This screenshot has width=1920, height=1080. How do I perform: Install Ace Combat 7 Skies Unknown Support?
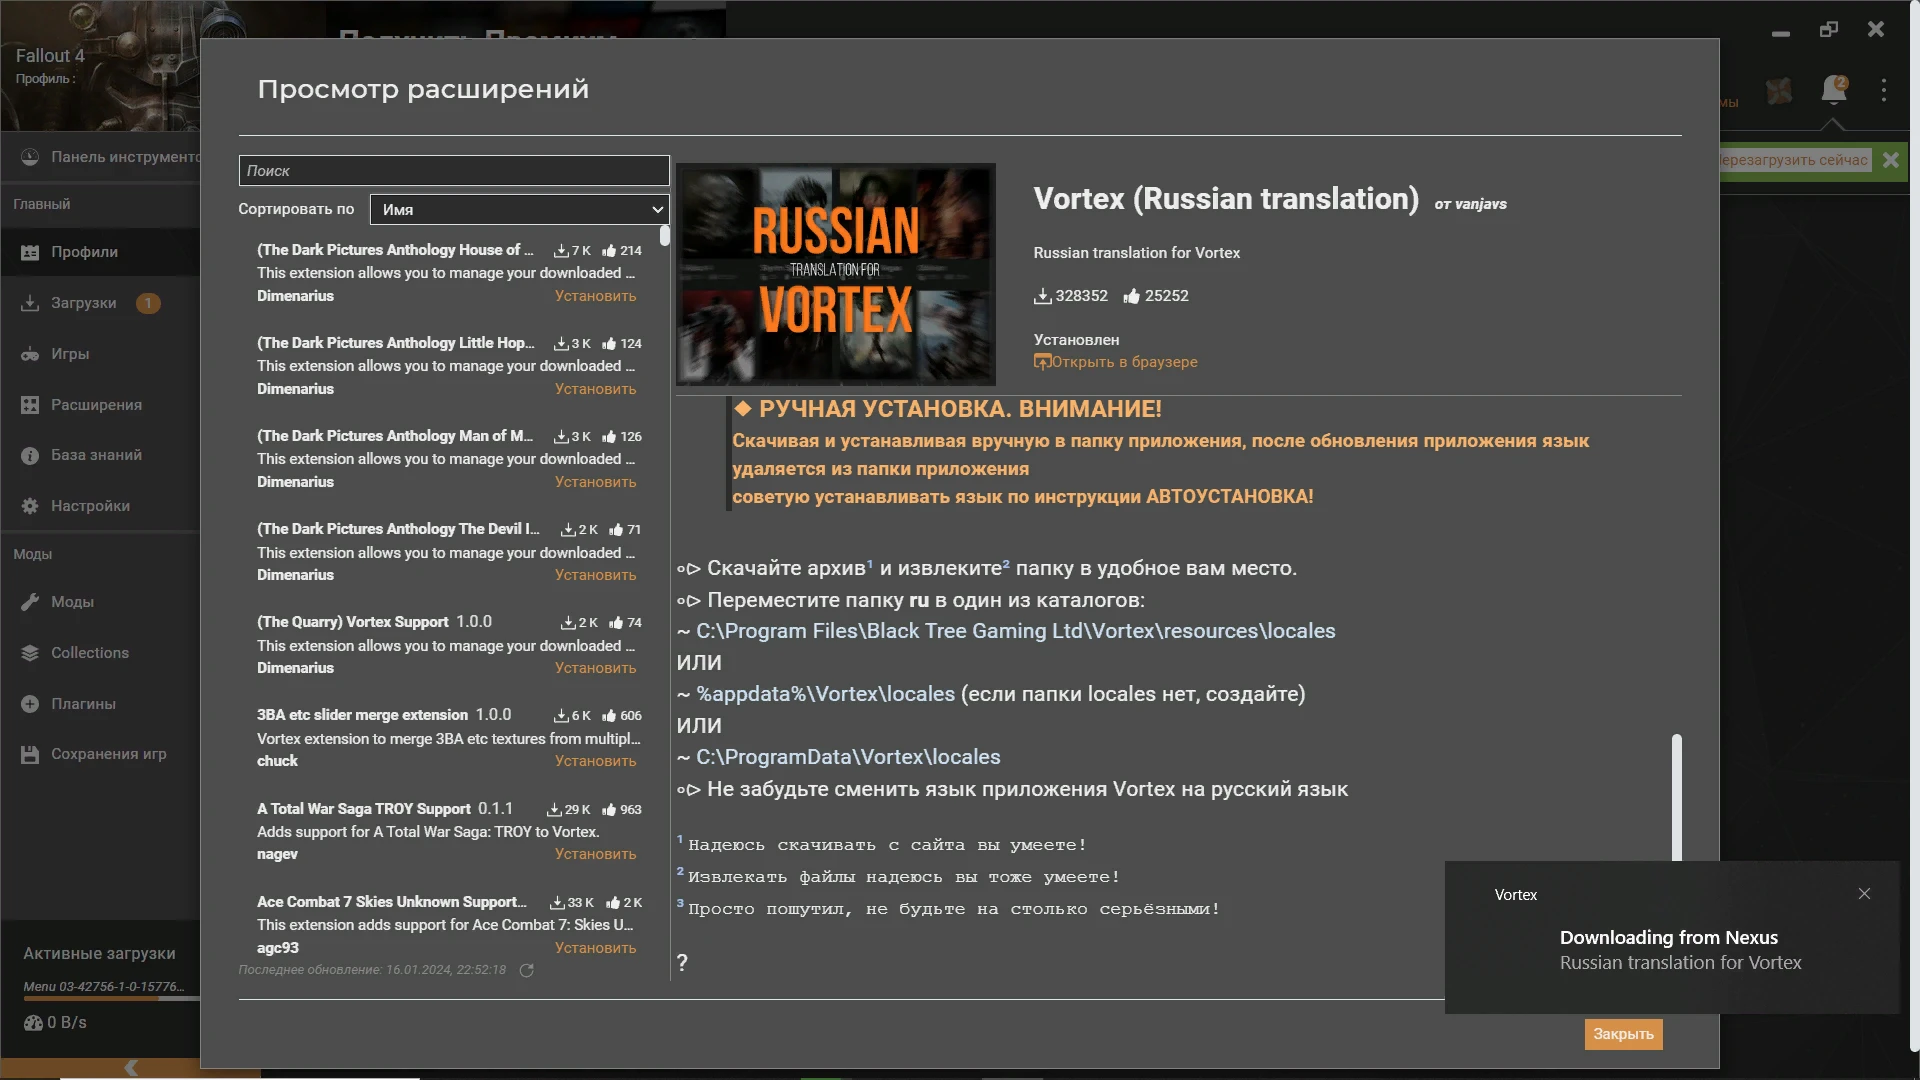(595, 948)
